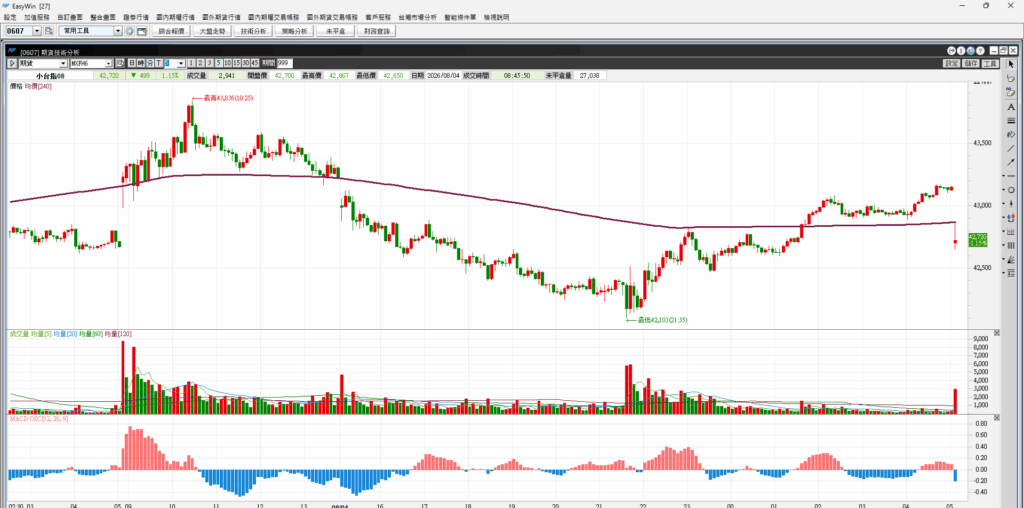Viewport: 1024px width, 508px height.
Task: Expand the 常用工具 dropdown
Action: pyautogui.click(x=118, y=31)
